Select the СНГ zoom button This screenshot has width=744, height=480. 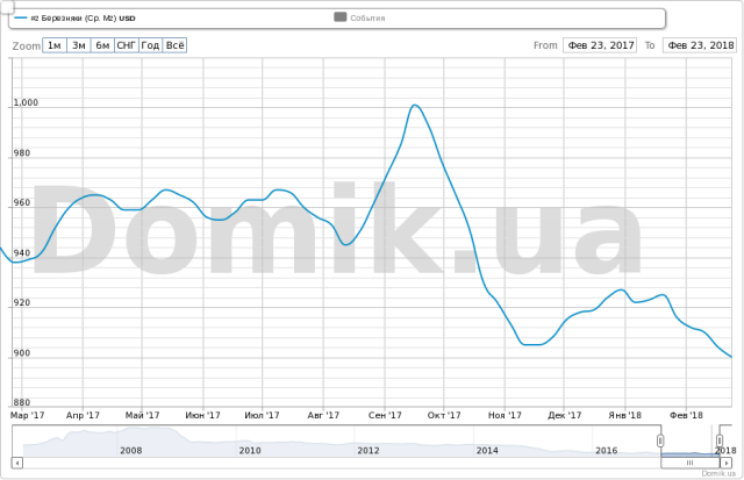click(x=127, y=46)
